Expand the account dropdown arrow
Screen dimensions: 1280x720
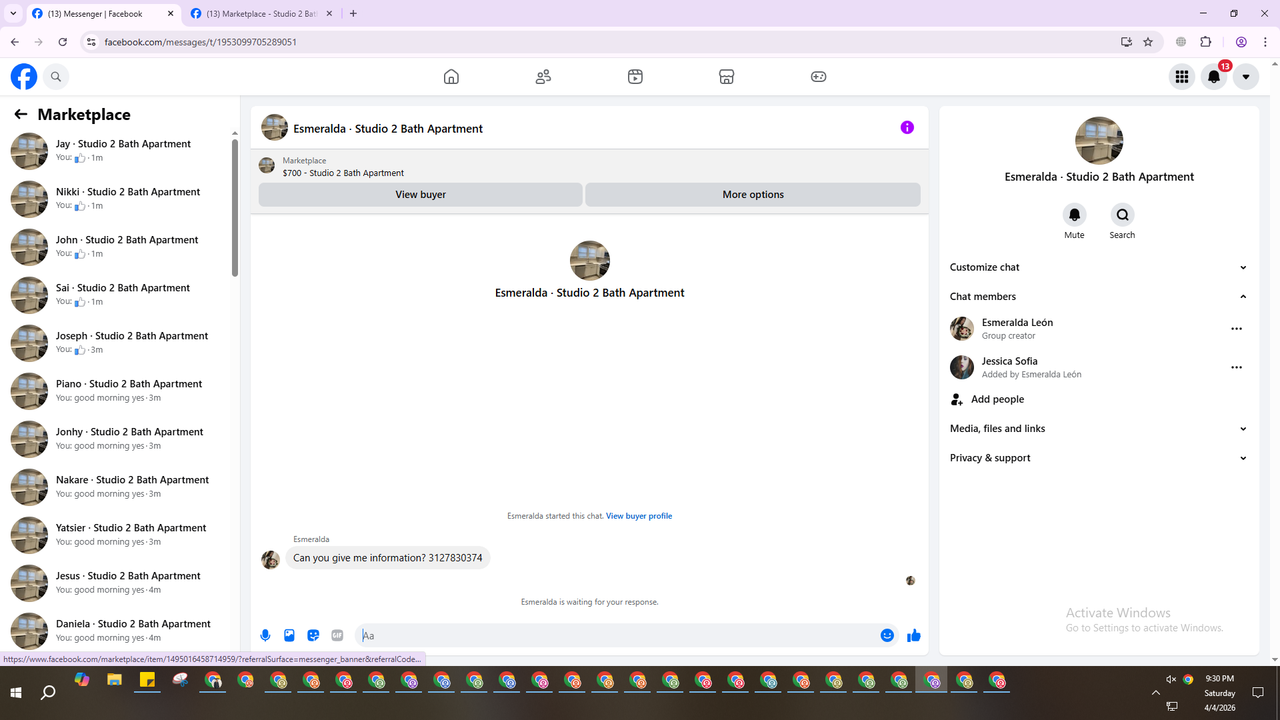point(1246,77)
